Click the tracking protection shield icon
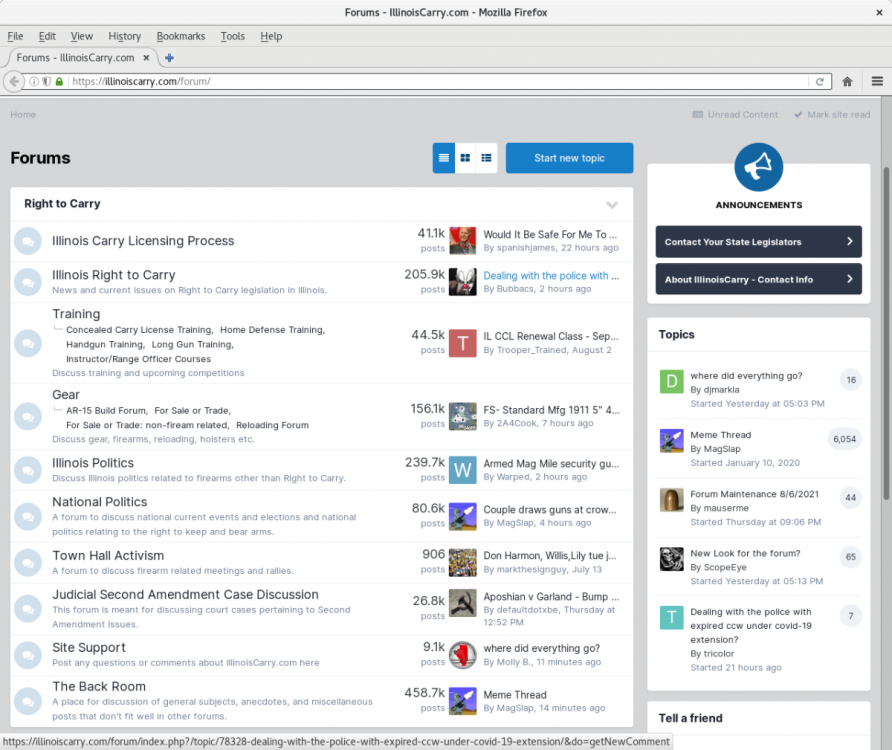 pos(47,81)
